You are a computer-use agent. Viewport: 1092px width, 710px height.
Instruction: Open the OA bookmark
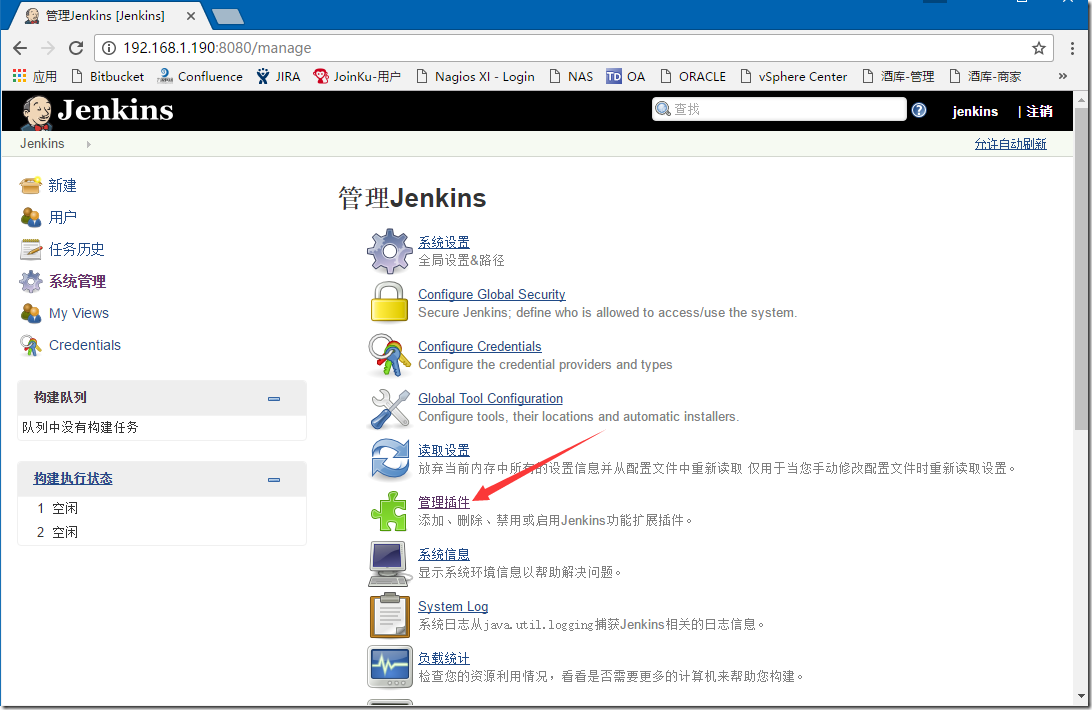pos(625,76)
